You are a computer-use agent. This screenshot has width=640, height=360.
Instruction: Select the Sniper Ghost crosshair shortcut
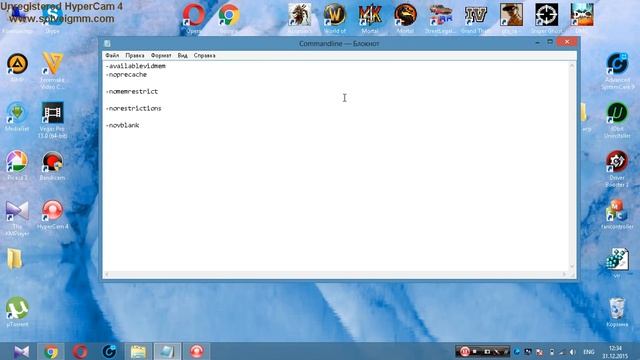pos(547,18)
